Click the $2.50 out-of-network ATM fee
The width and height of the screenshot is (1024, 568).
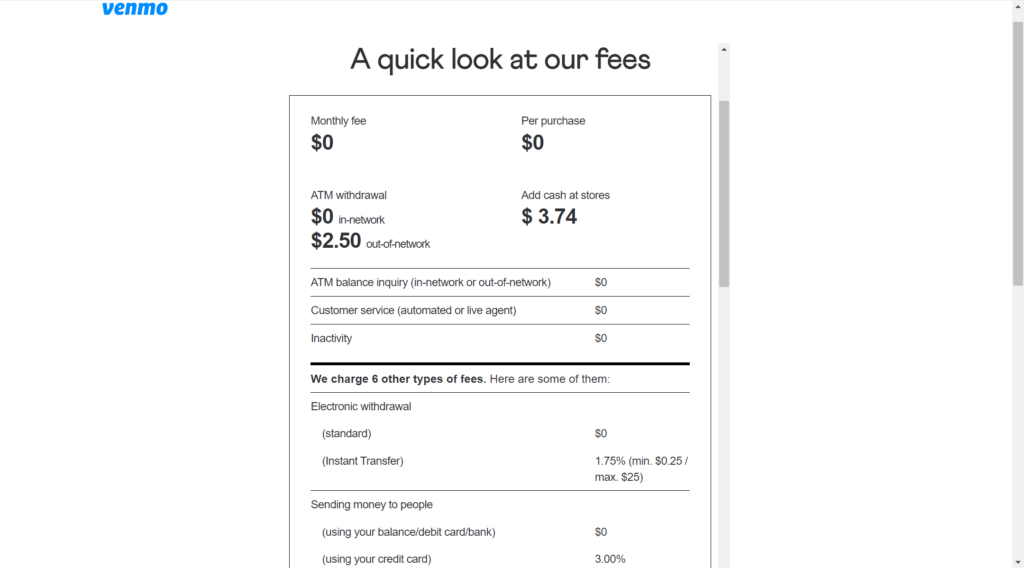pyautogui.click(x=370, y=241)
